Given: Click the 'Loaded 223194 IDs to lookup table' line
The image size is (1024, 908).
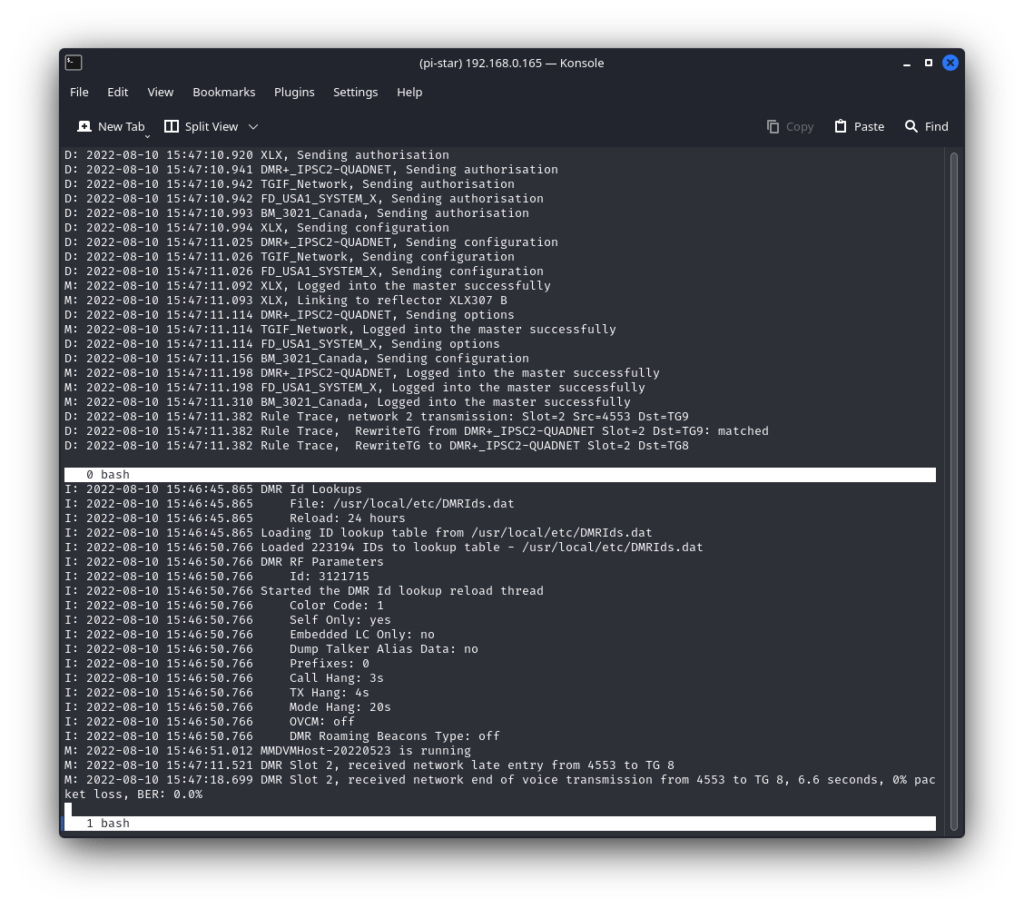Looking at the screenshot, I should 384,547.
